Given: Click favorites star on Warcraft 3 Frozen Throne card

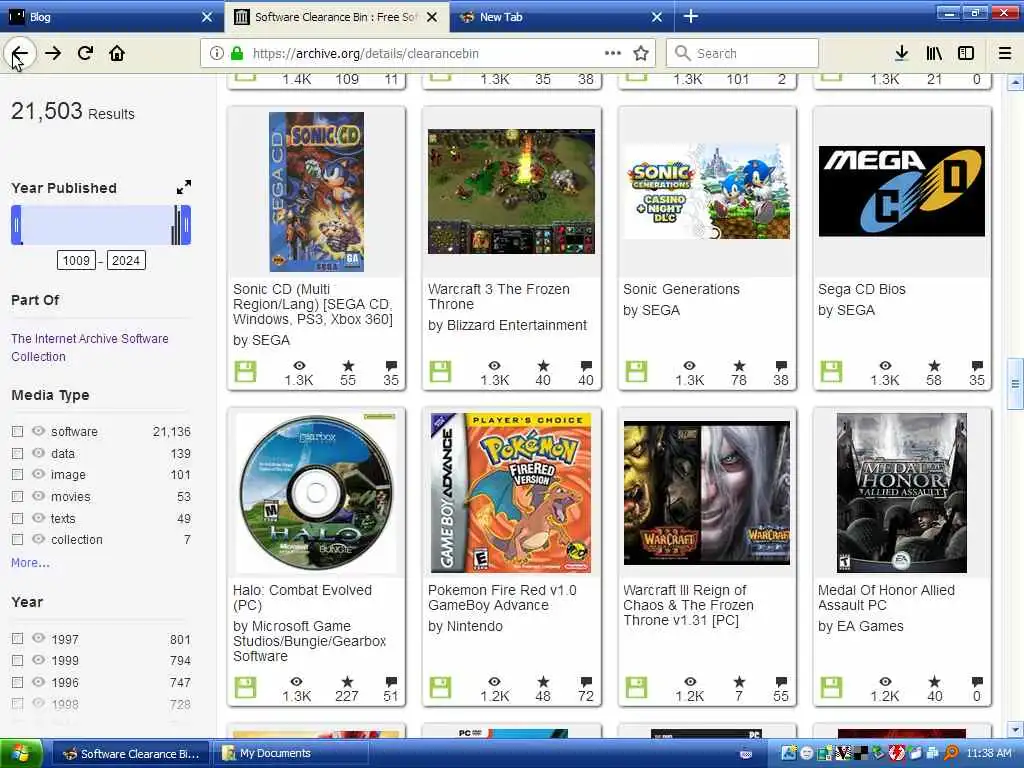Looking at the screenshot, I should click(543, 366).
